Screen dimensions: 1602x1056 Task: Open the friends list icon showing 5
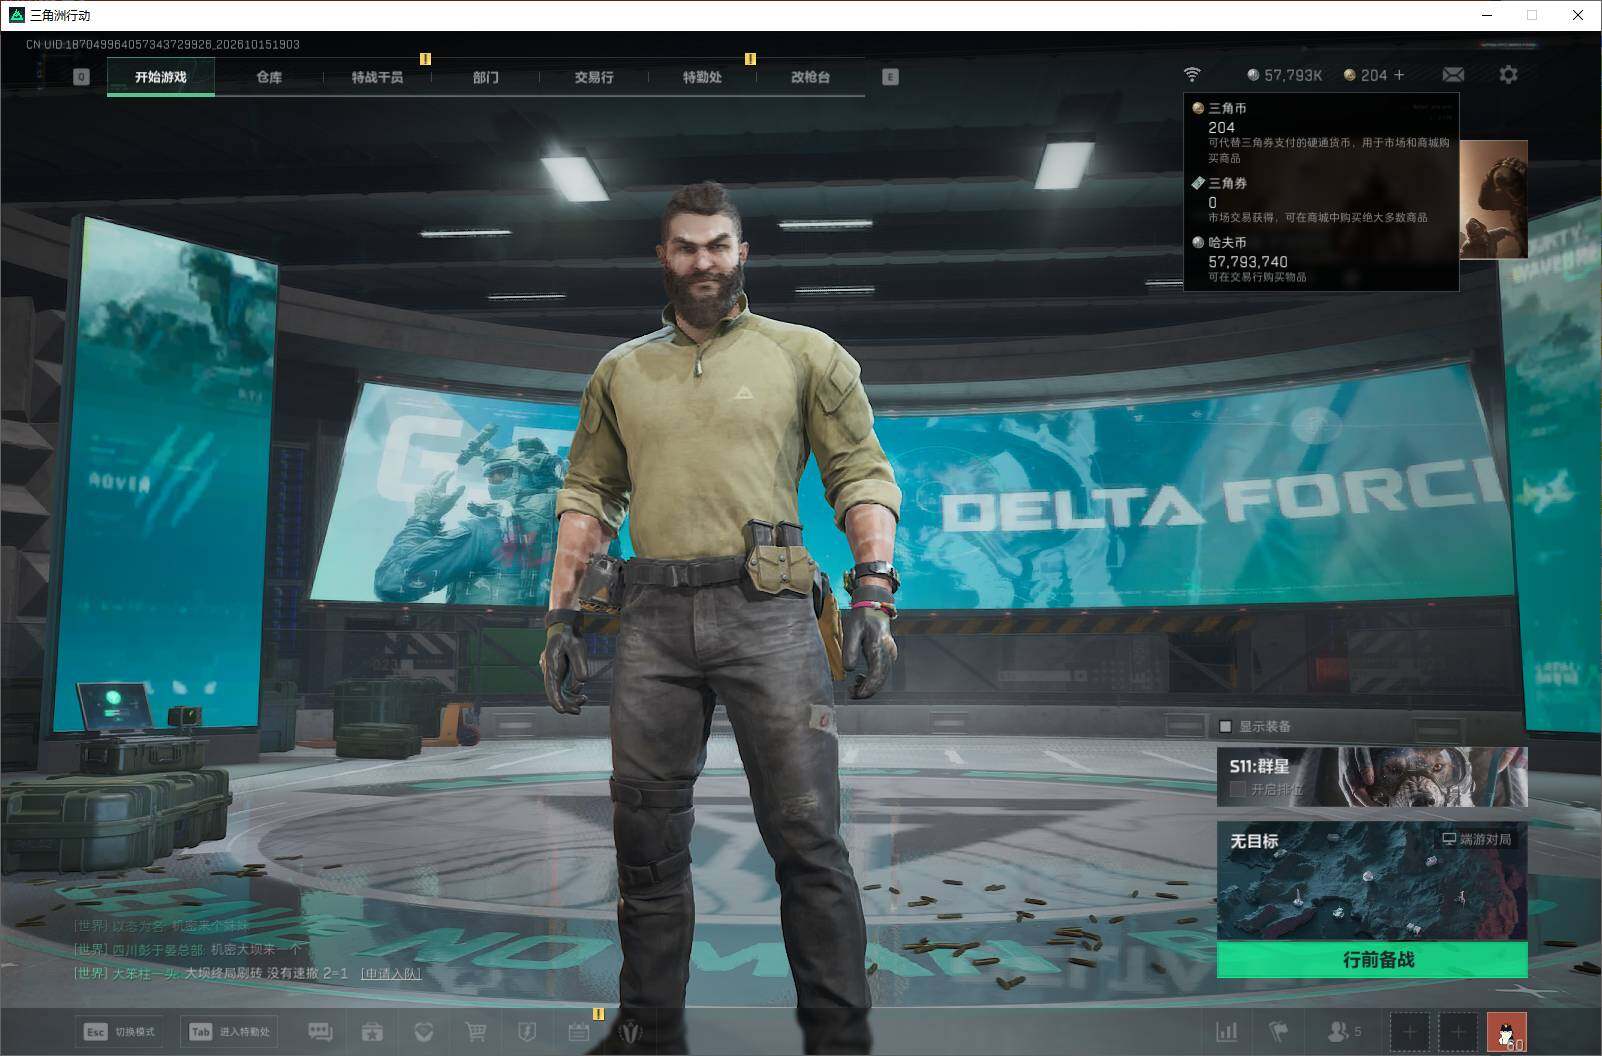(x=1344, y=1031)
